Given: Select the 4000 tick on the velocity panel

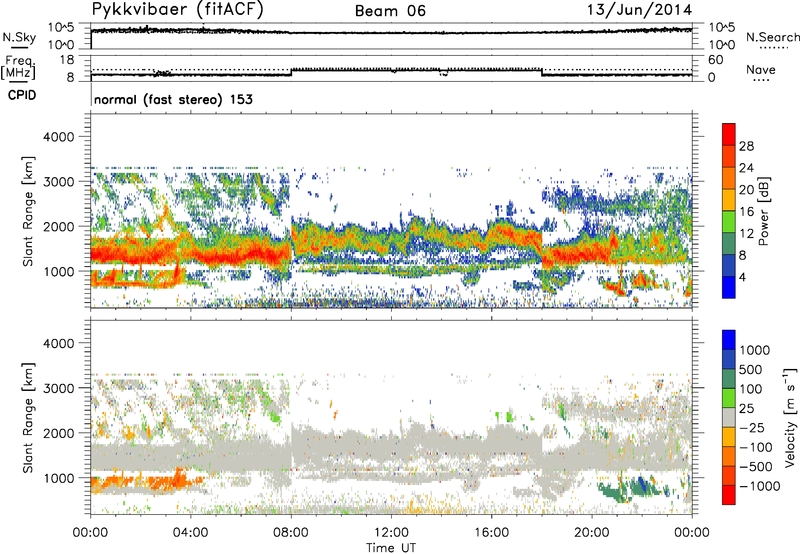Looking at the screenshot, I should [x=58, y=343].
